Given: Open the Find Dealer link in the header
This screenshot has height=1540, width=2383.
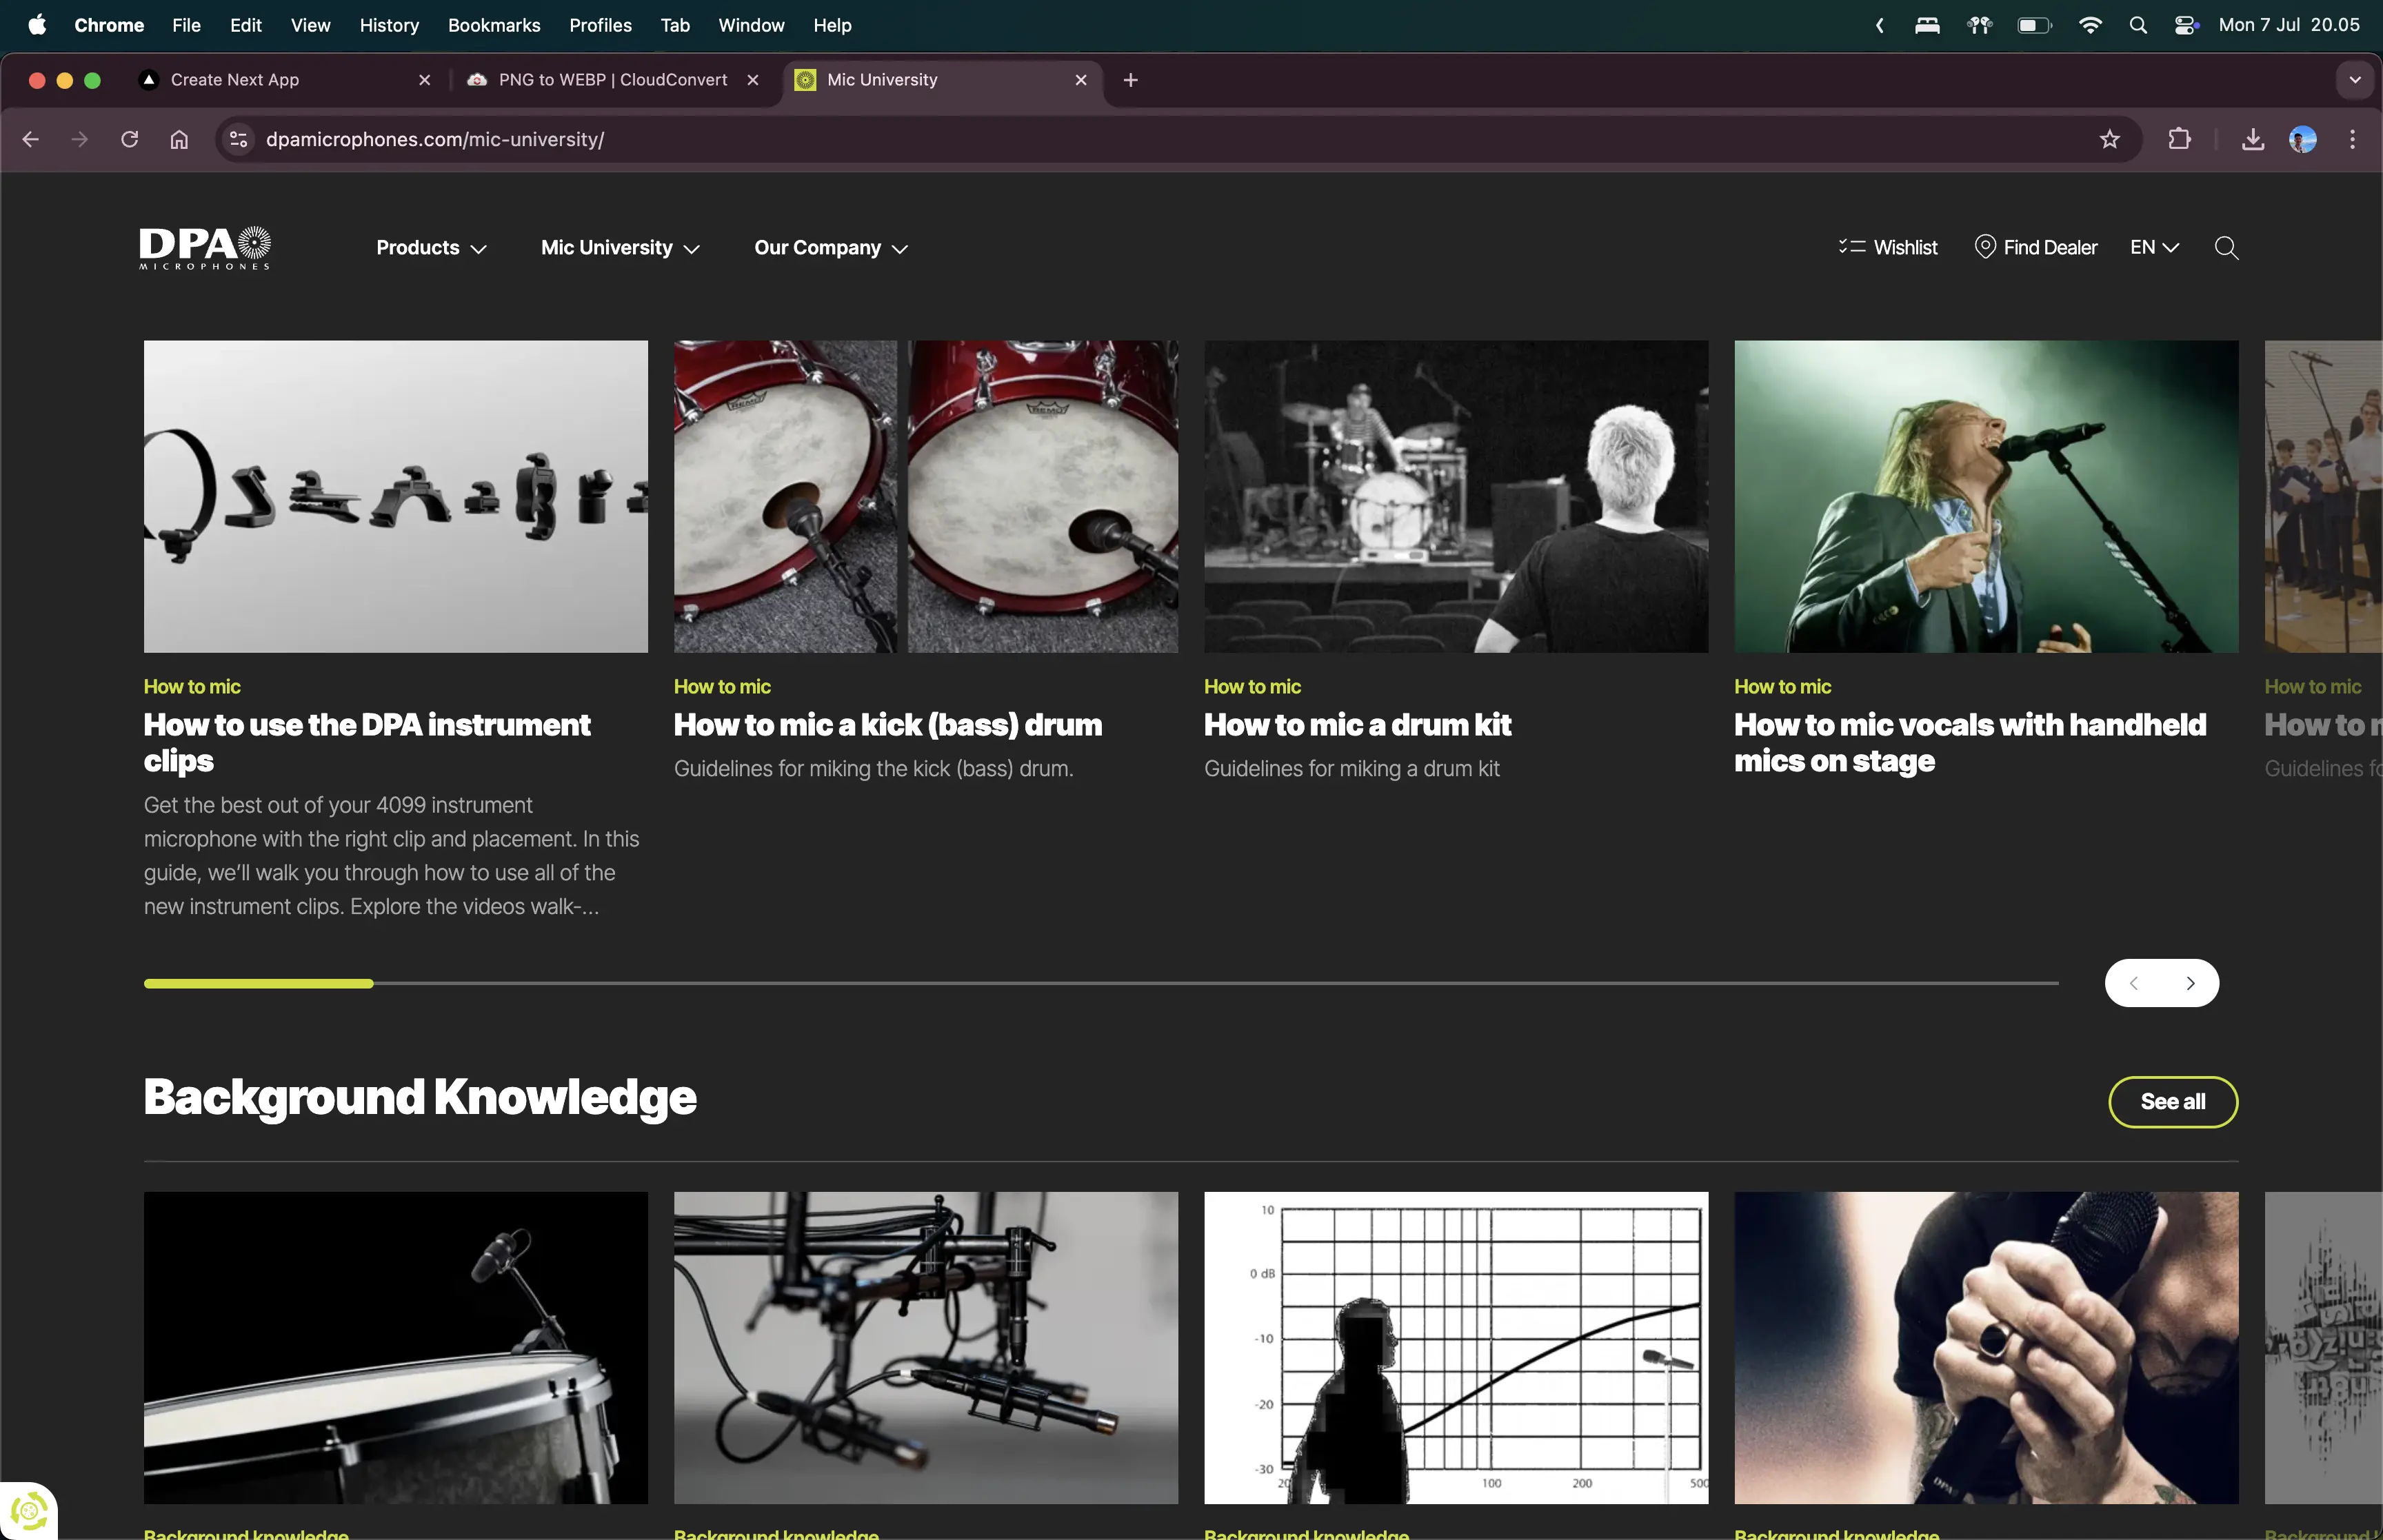Looking at the screenshot, I should (2036, 247).
